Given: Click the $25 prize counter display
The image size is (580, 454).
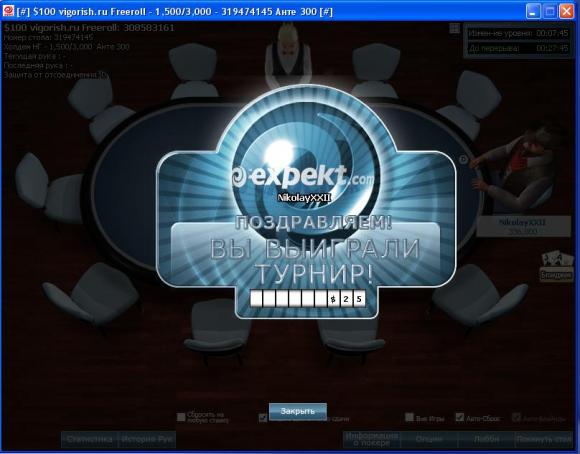Looking at the screenshot, I should pyautogui.click(x=307, y=299).
